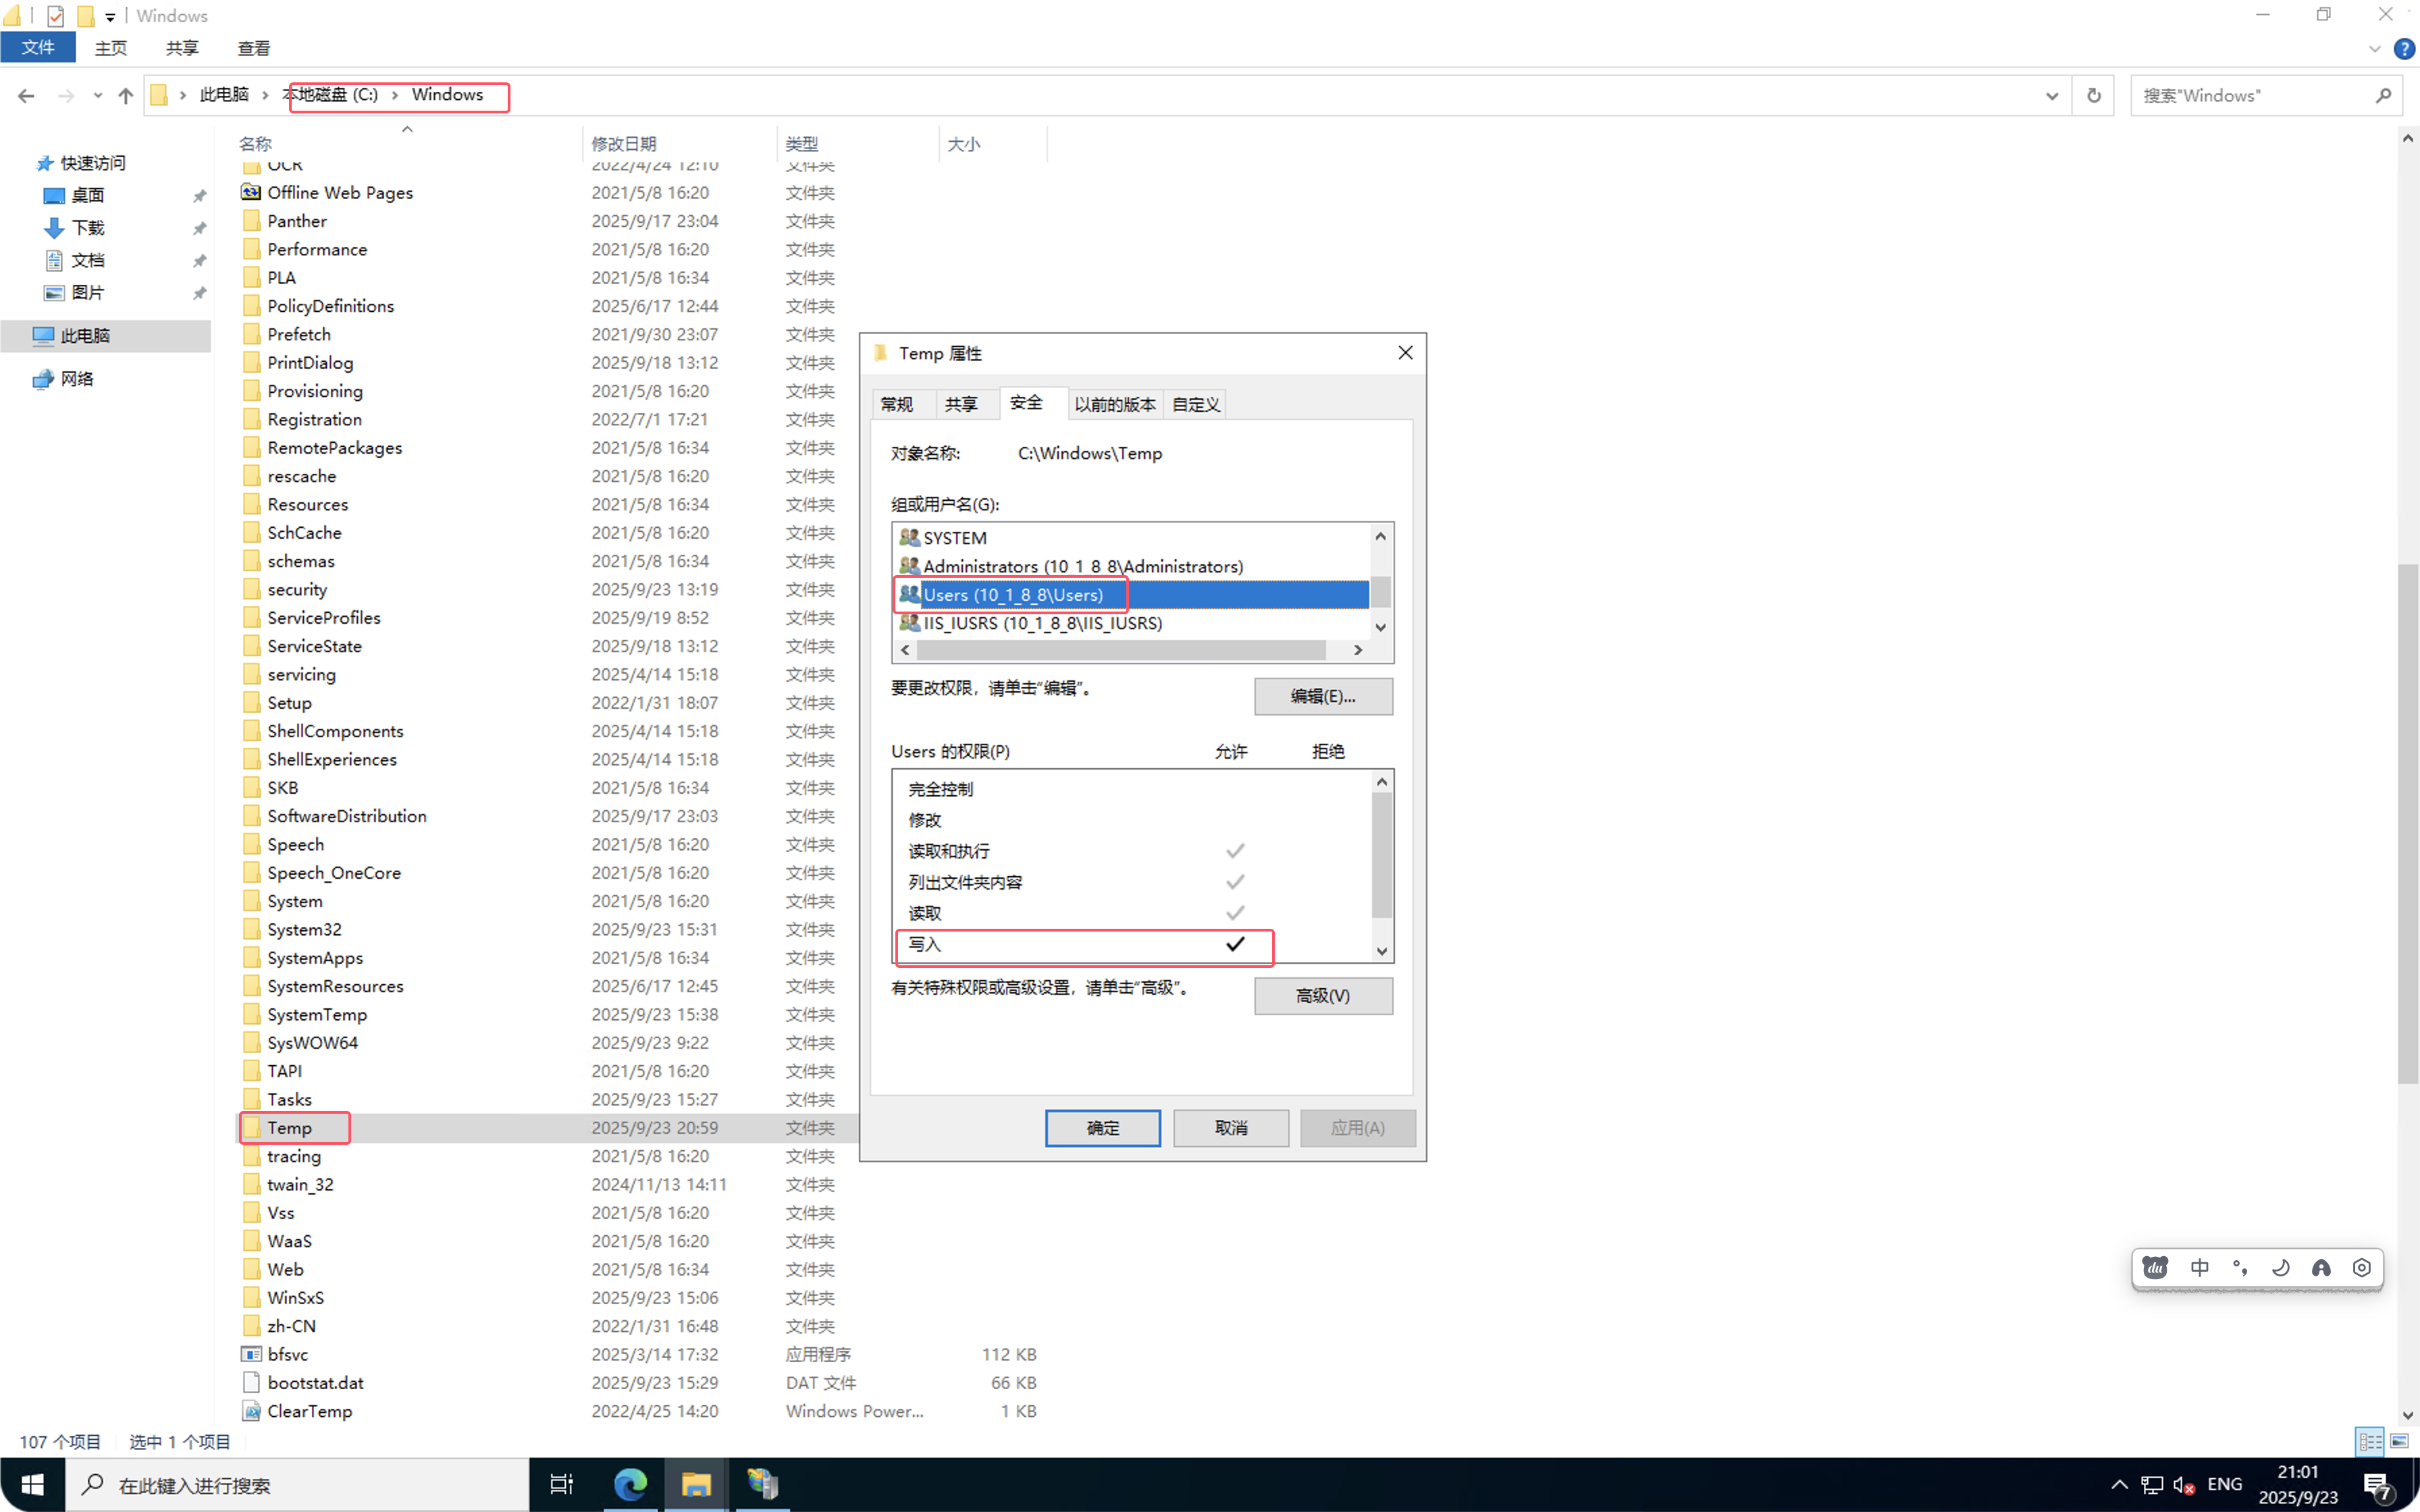
Task: Click the Back navigation arrow
Action: click(27, 96)
